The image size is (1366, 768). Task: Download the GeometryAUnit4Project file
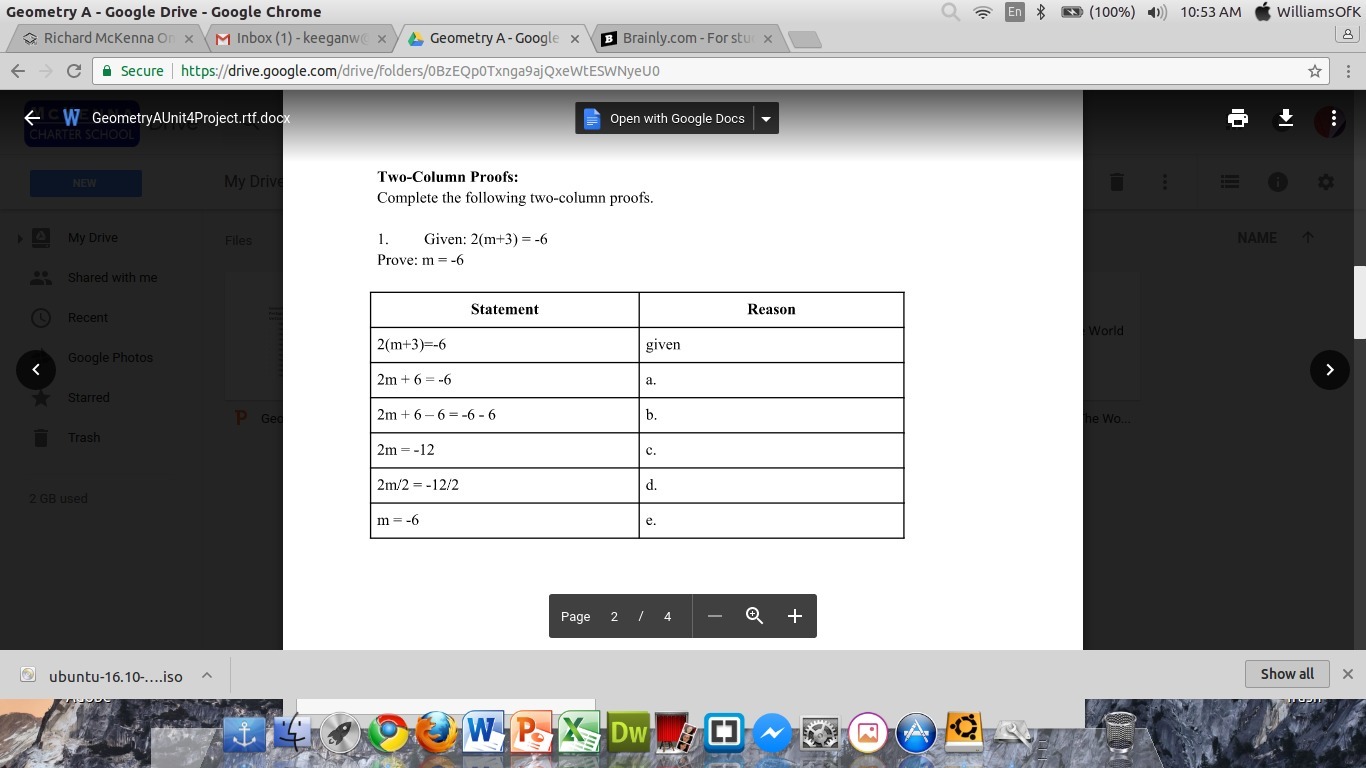point(1286,118)
